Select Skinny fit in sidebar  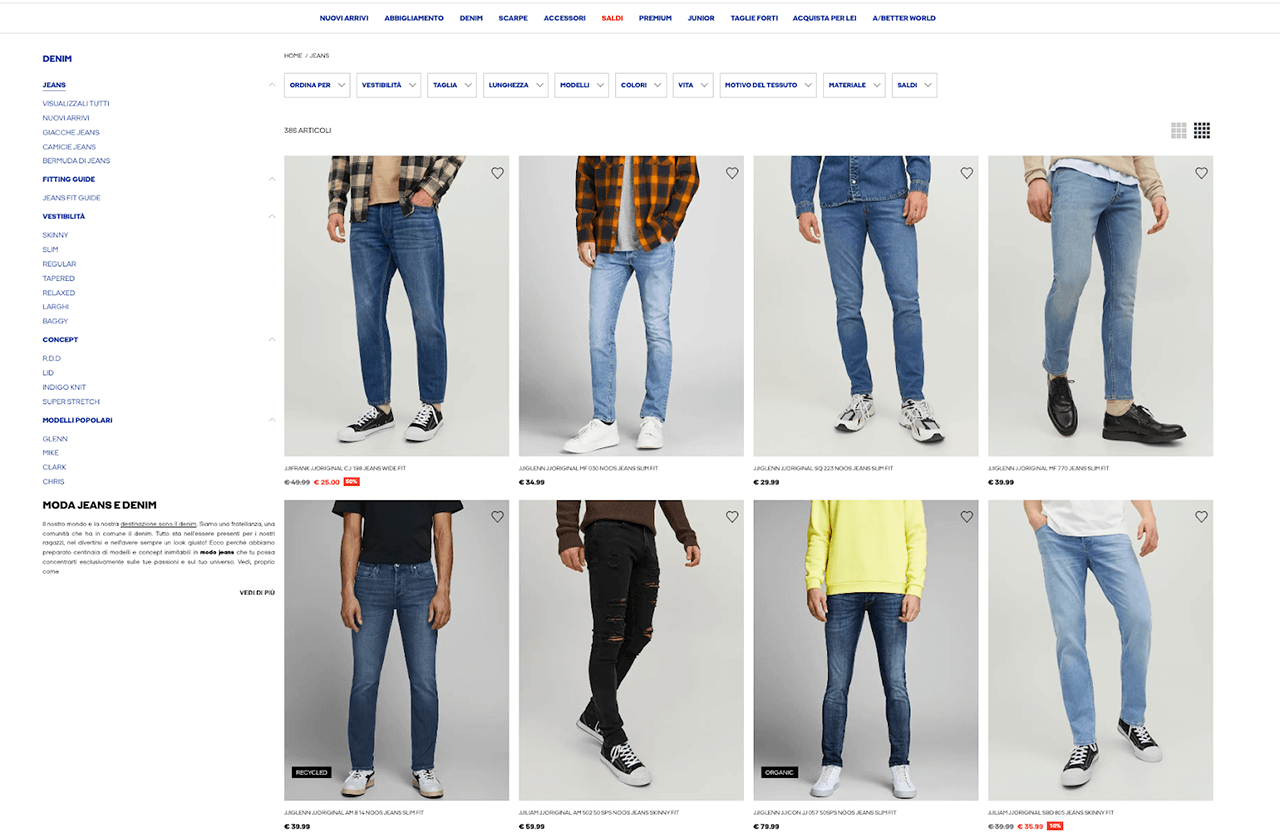point(55,235)
